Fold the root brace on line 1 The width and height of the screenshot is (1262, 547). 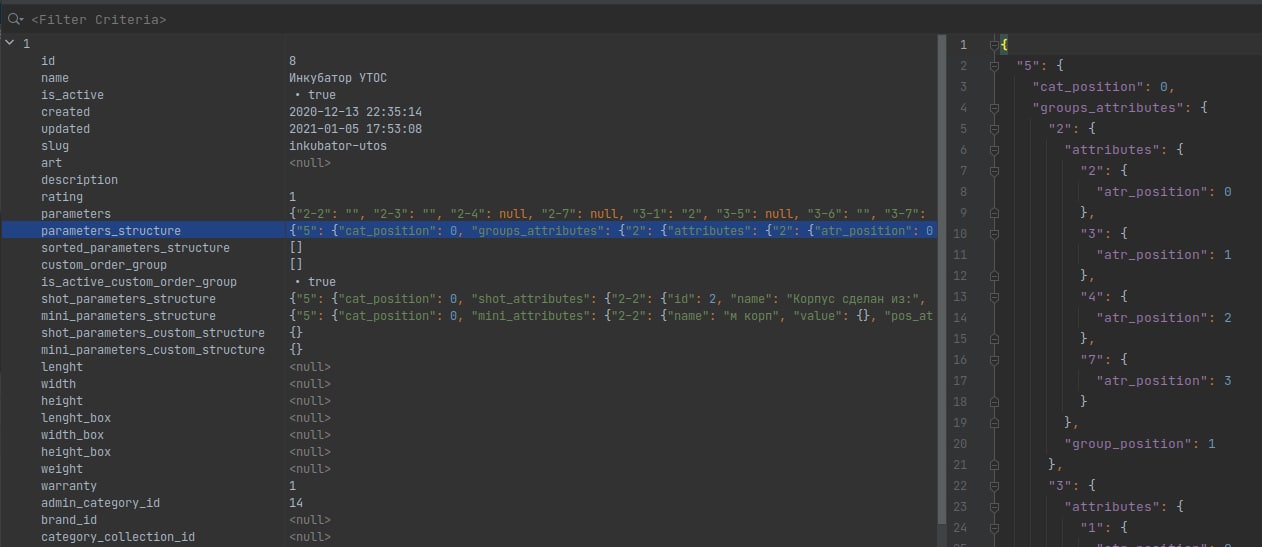point(994,45)
